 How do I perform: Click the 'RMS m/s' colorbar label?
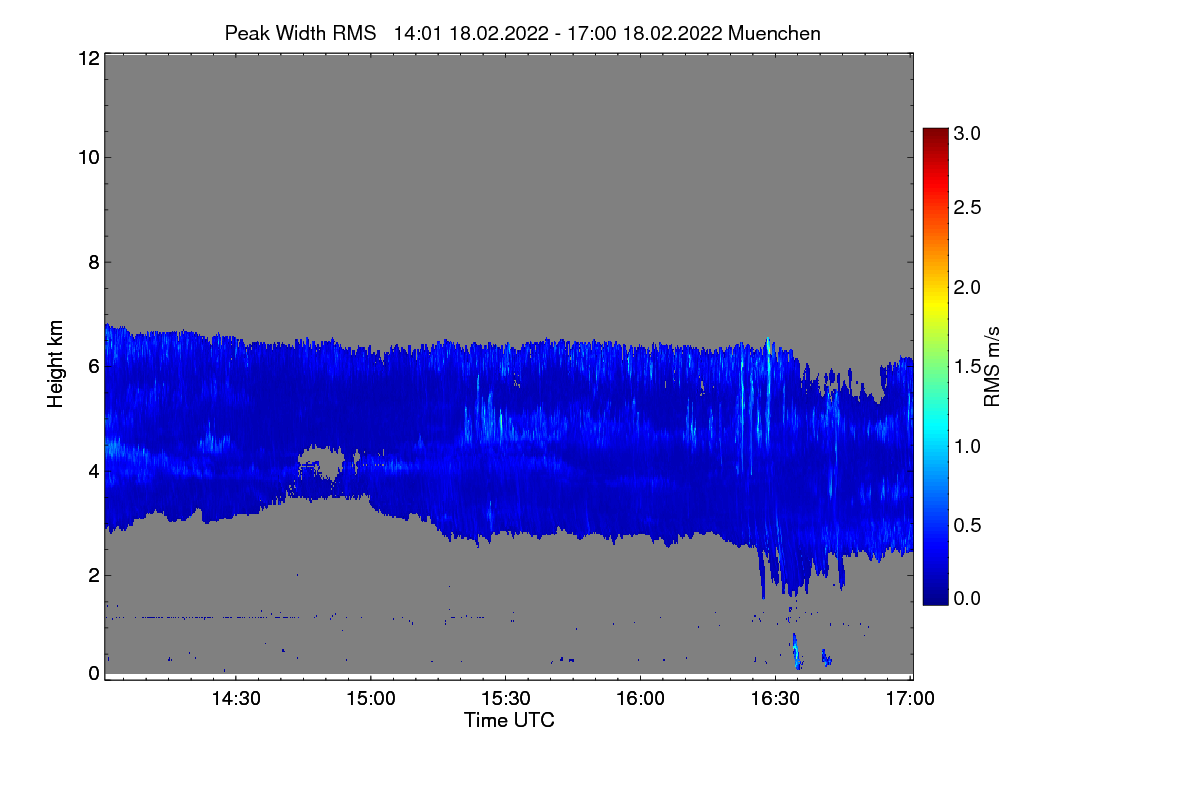[x=992, y=365]
